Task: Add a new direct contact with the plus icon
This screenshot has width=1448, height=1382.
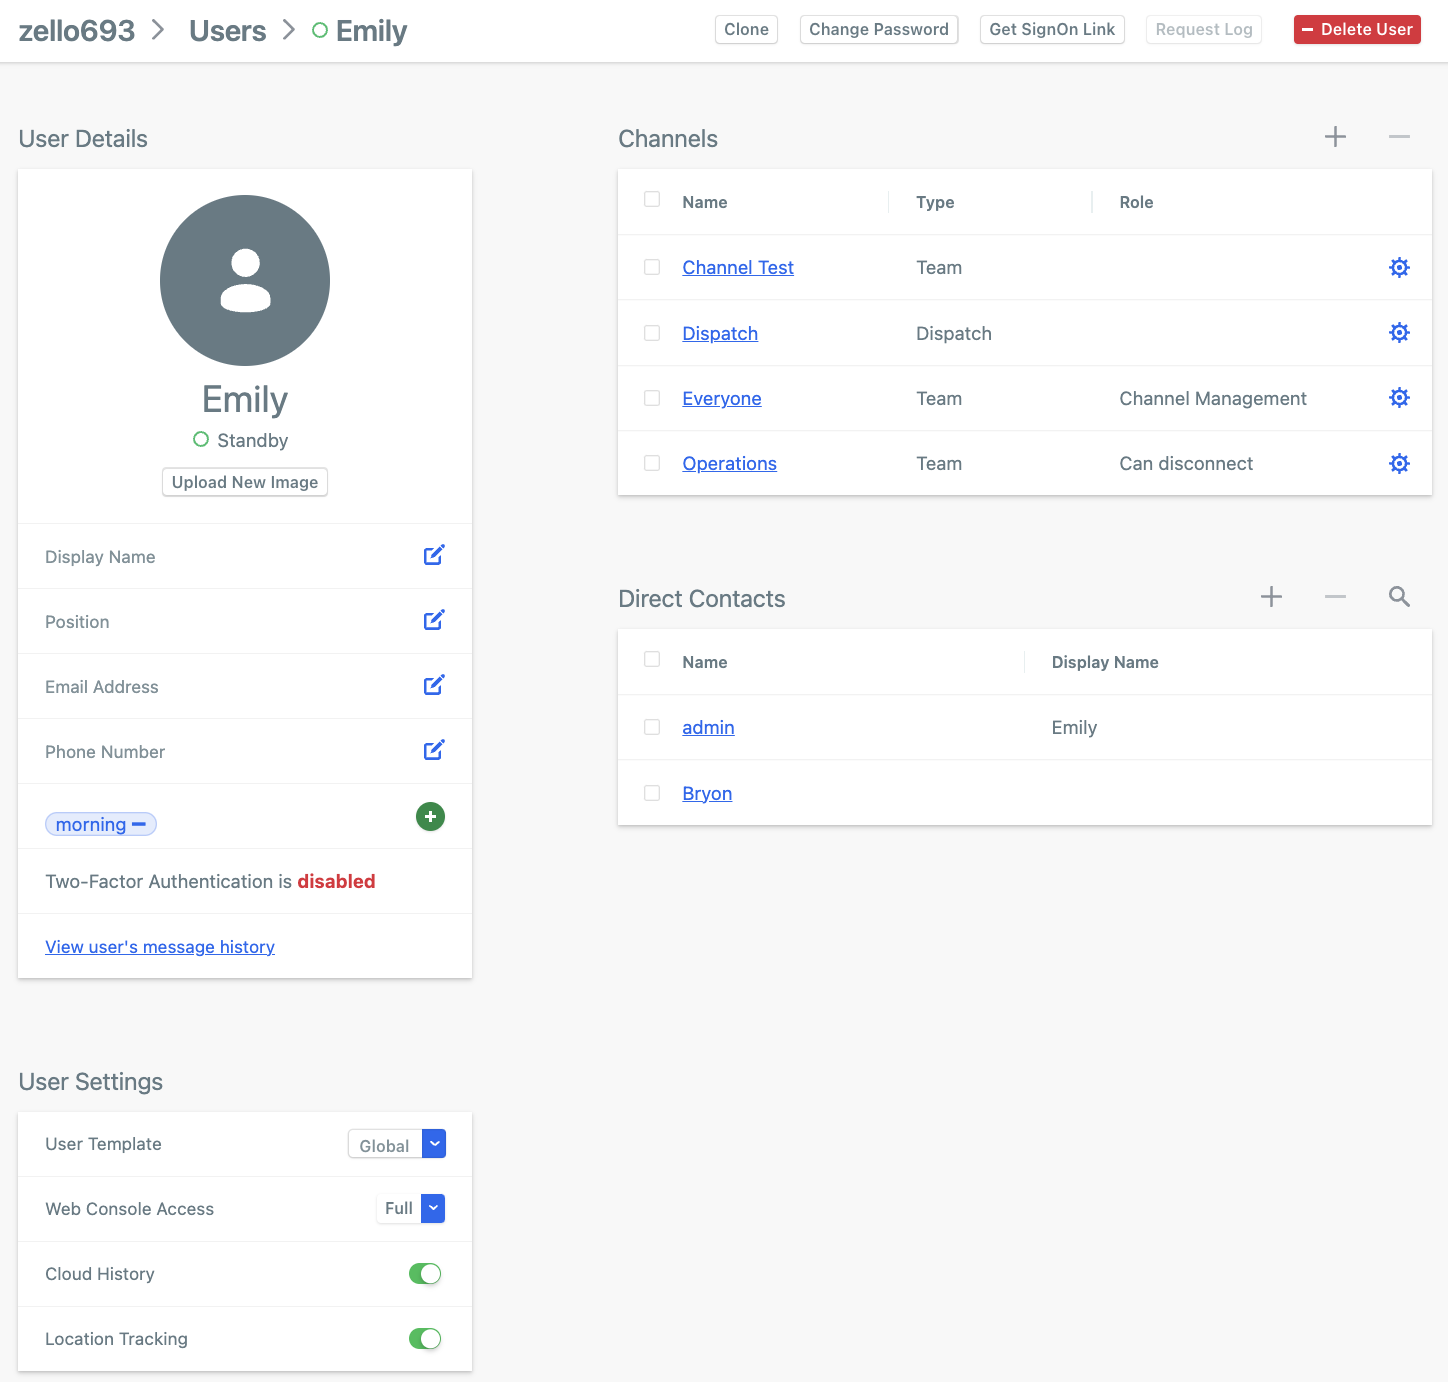Action: 1270,597
